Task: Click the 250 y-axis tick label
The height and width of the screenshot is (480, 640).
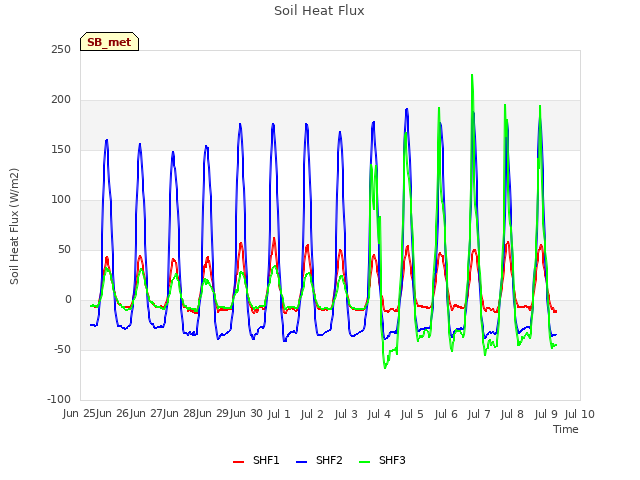Action: click(61, 50)
